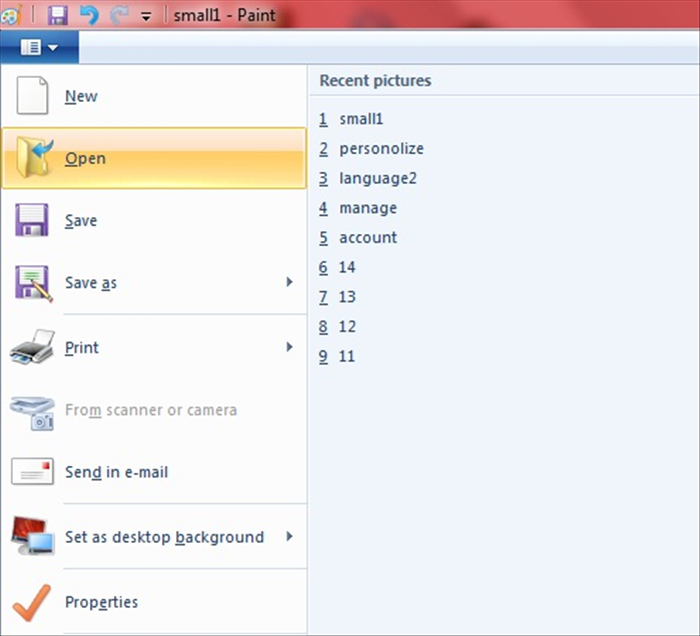
Task: Select the Open menu entry
Action: pos(154,158)
